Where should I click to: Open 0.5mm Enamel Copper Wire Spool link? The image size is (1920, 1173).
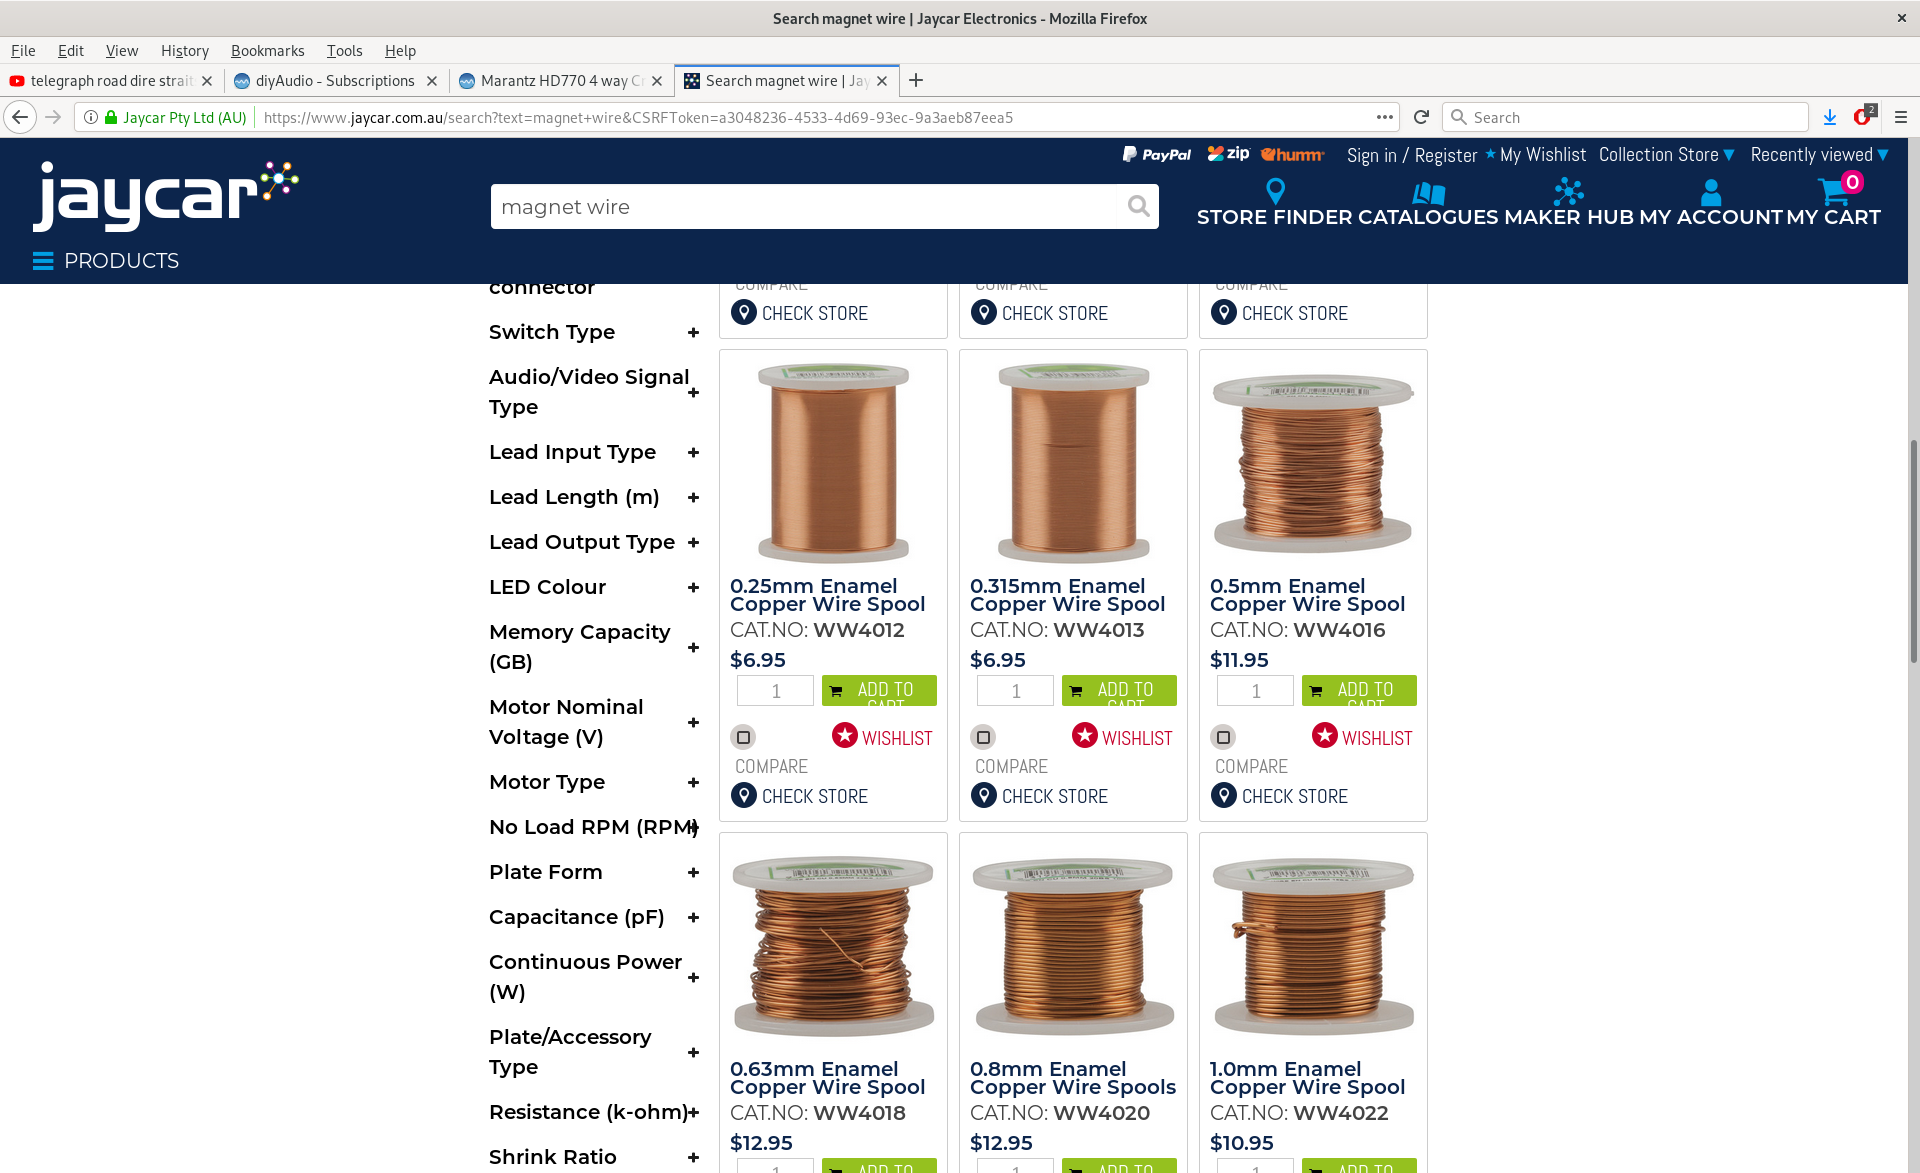point(1307,595)
